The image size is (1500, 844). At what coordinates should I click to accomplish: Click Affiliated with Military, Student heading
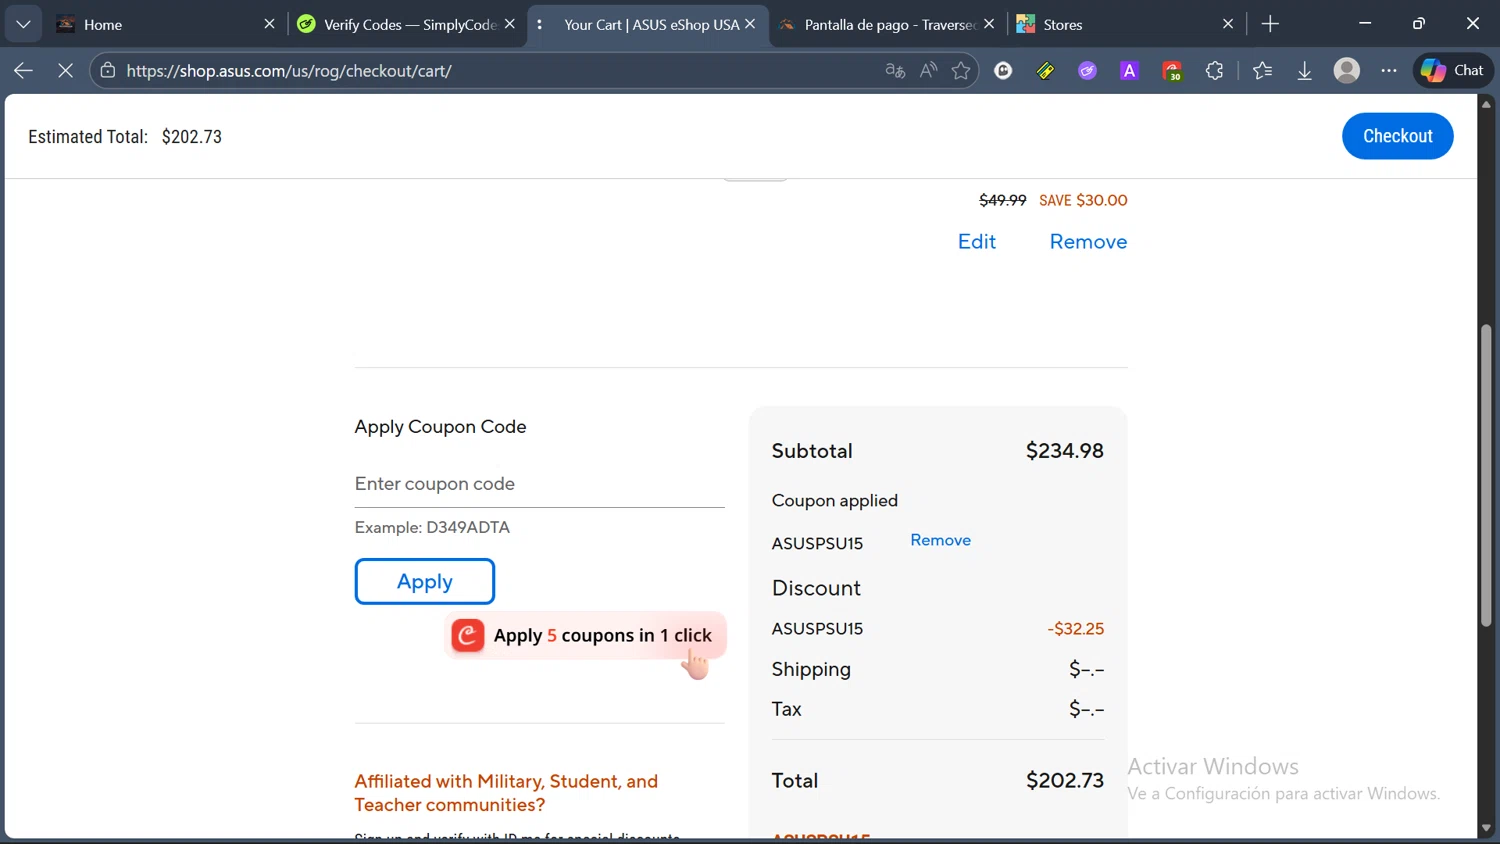point(506,793)
